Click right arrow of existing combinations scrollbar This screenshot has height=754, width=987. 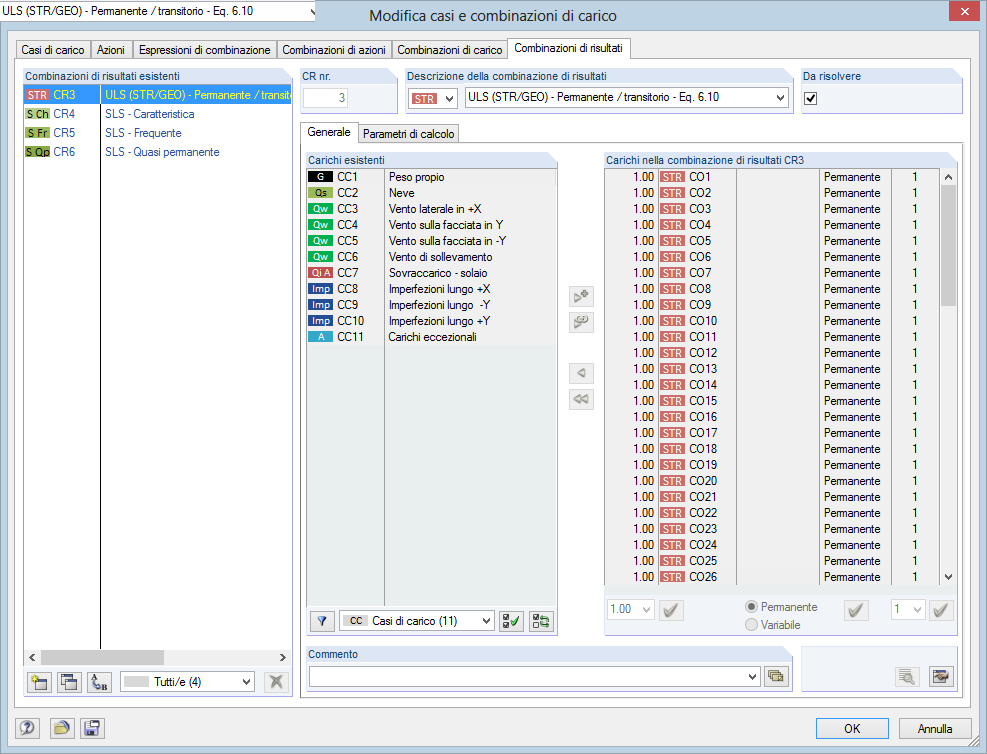point(283,657)
